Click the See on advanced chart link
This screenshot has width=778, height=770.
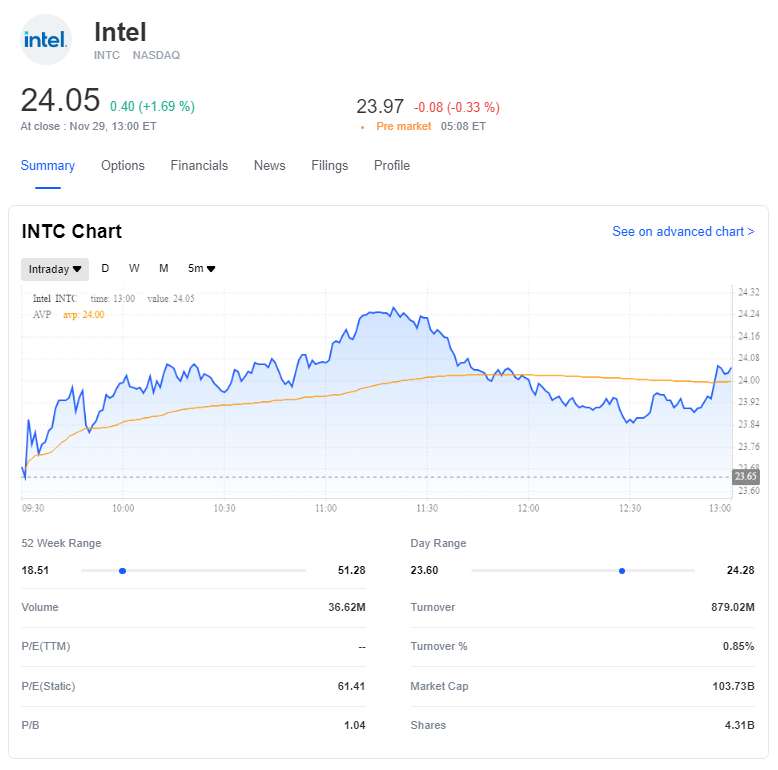[683, 232]
